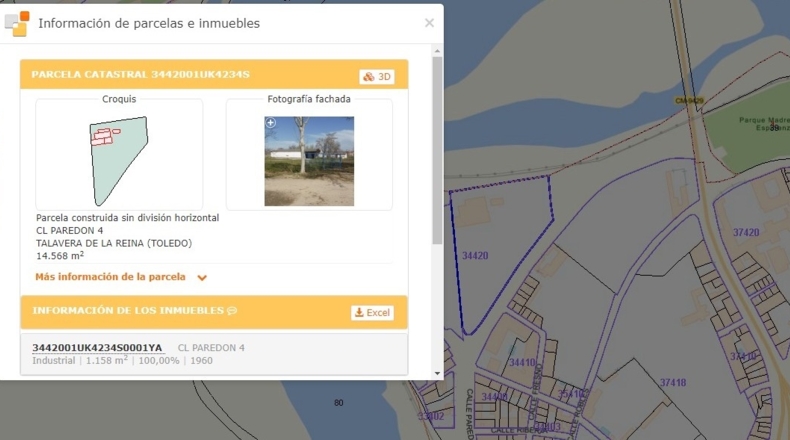Open the 3D view of the parcel
This screenshot has height=440, width=790.
(x=377, y=77)
